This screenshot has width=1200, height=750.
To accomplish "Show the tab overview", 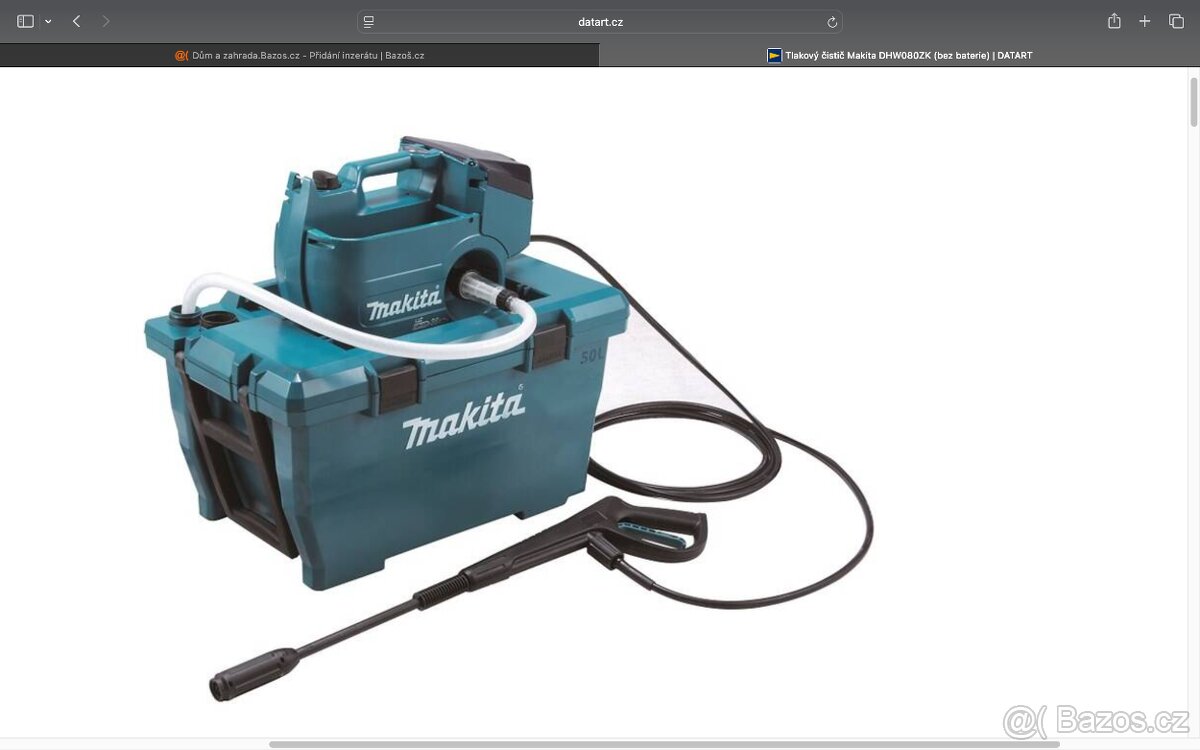I will coord(1176,21).
